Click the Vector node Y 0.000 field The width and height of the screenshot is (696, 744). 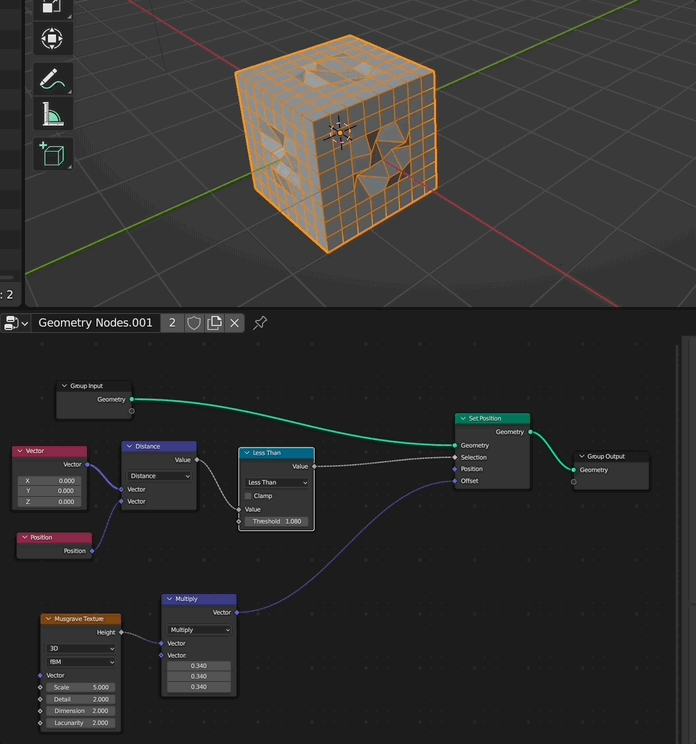50,491
